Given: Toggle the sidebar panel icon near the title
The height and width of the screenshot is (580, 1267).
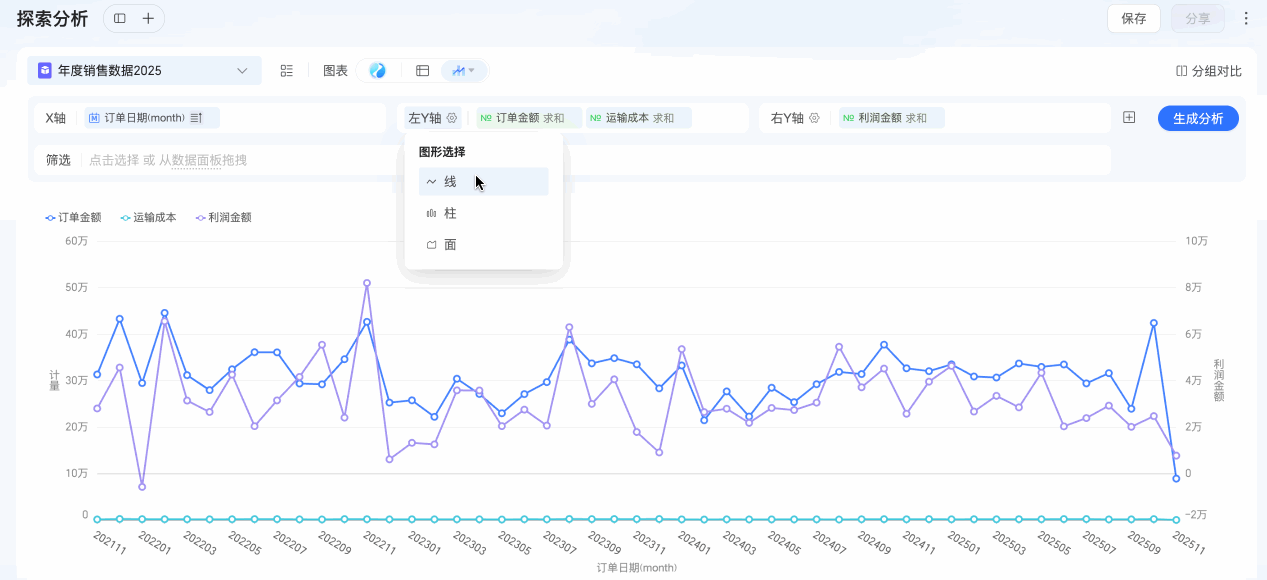Looking at the screenshot, I should point(120,18).
